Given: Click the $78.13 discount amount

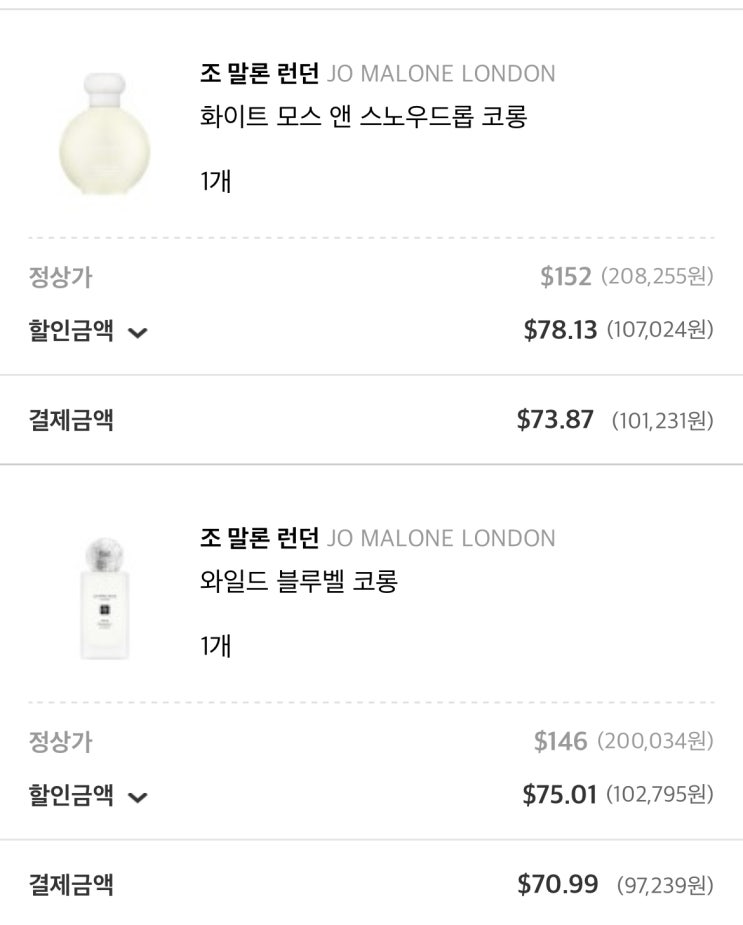Looking at the screenshot, I should (560, 330).
